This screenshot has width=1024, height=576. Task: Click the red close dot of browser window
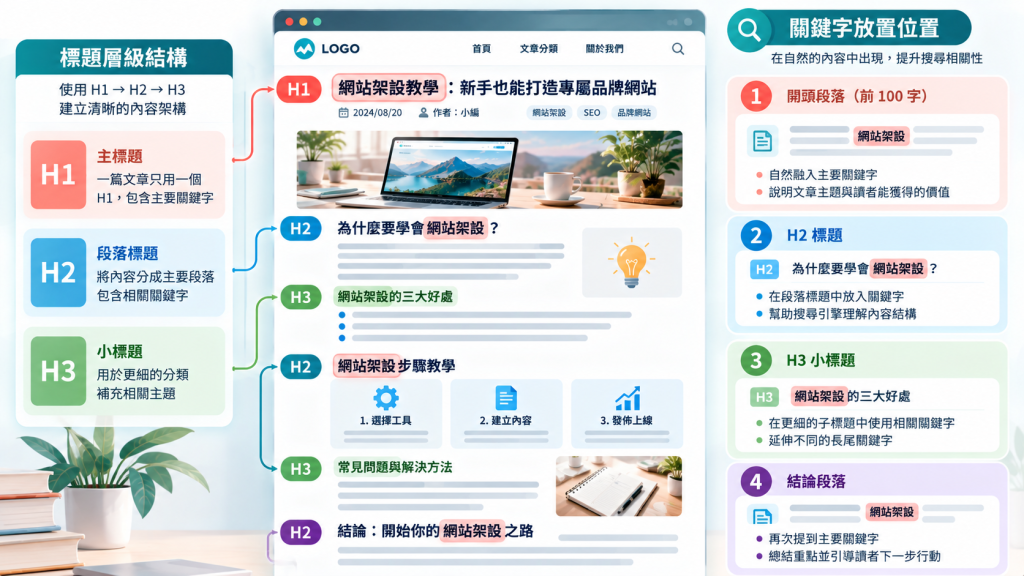click(289, 22)
